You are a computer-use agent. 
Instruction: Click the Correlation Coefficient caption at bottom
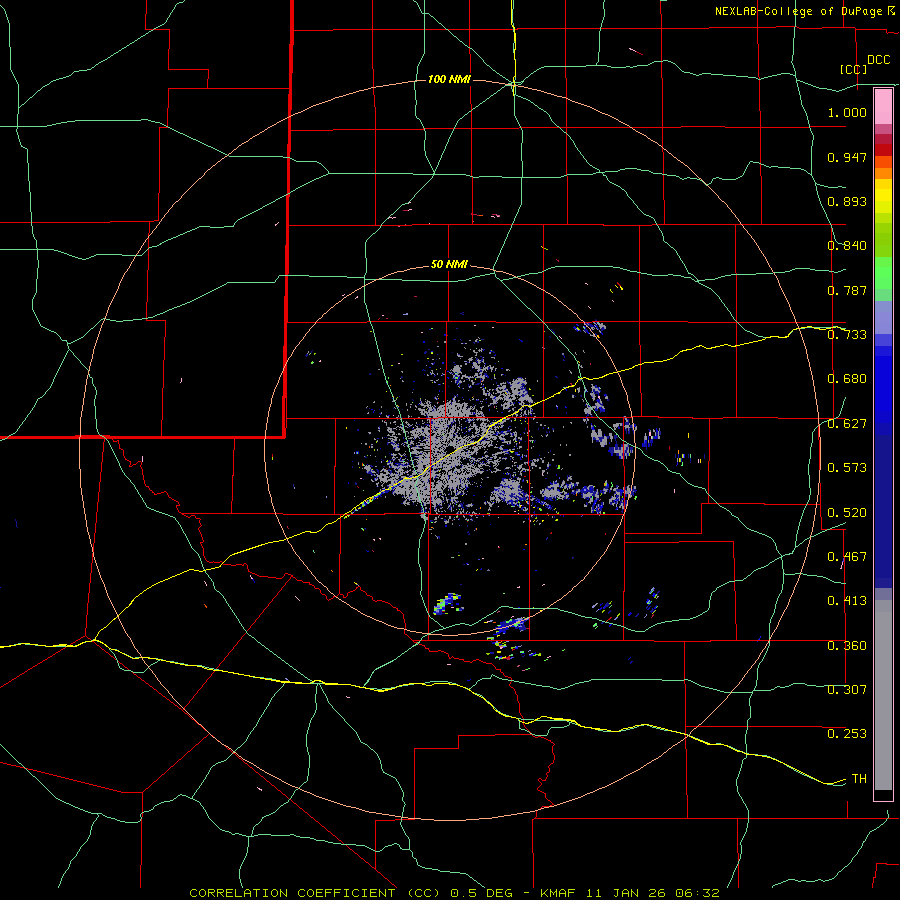(x=454, y=893)
